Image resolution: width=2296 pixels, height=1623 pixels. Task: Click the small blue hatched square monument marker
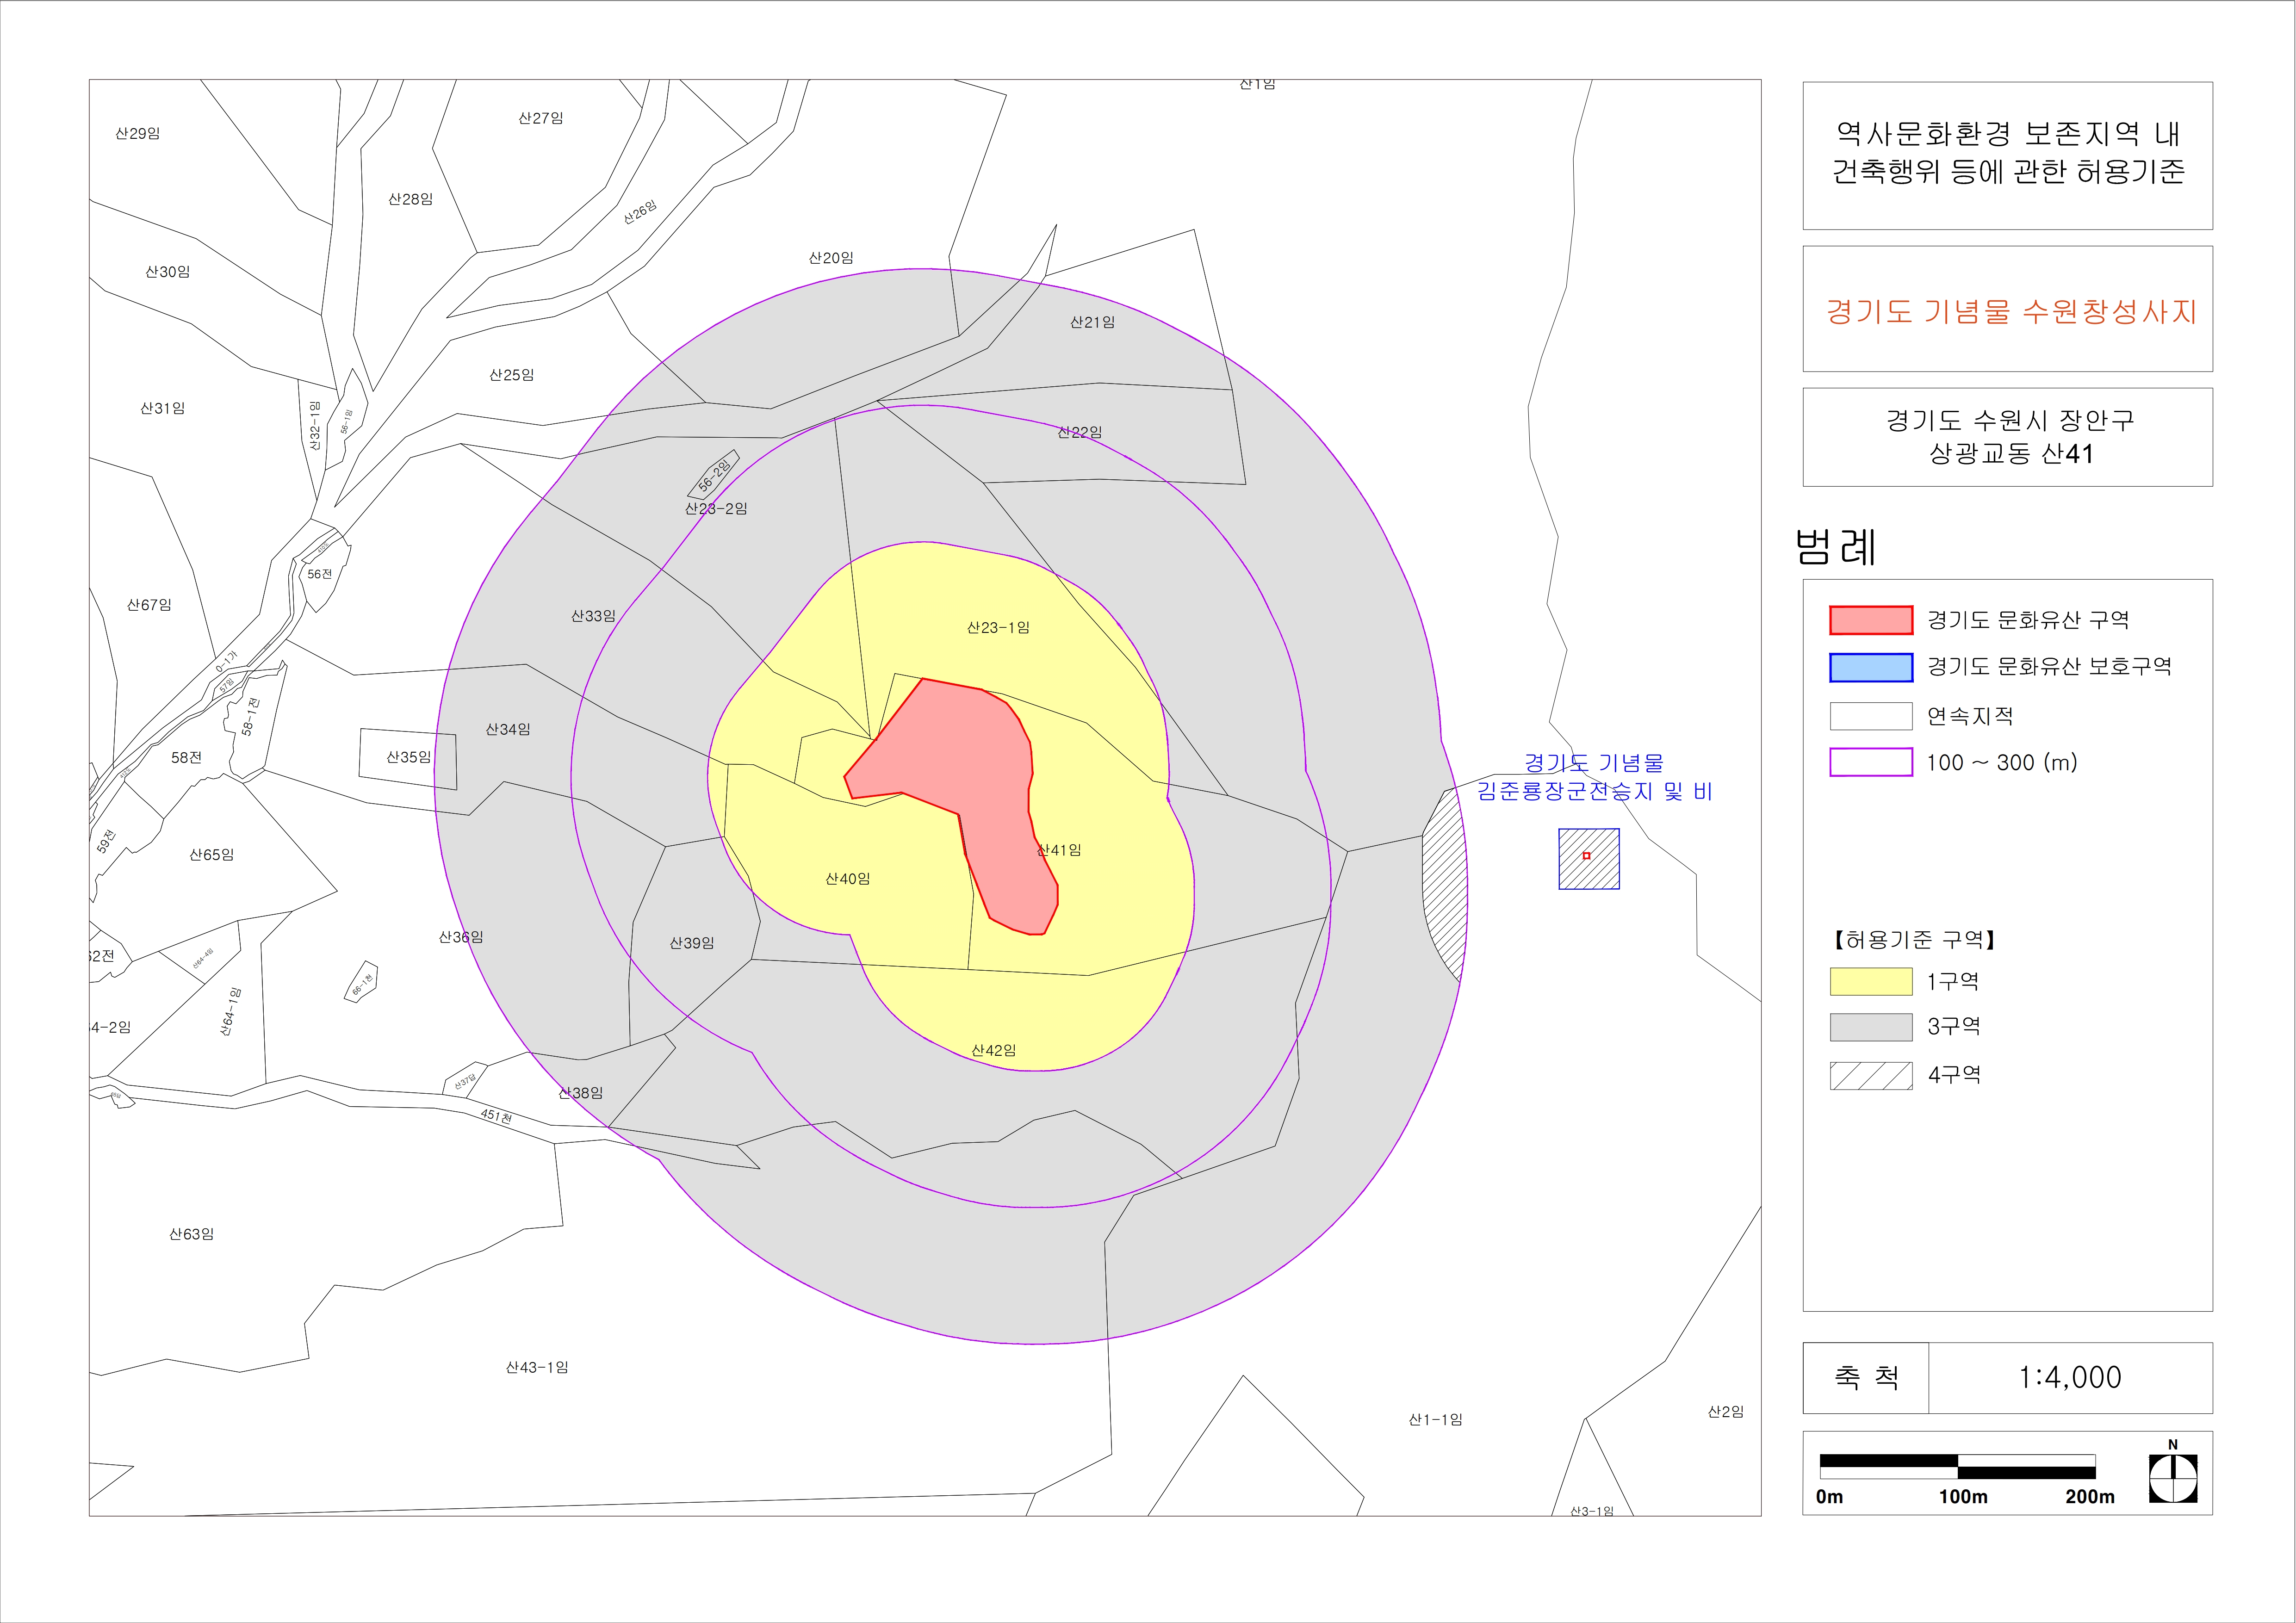coord(1588,858)
